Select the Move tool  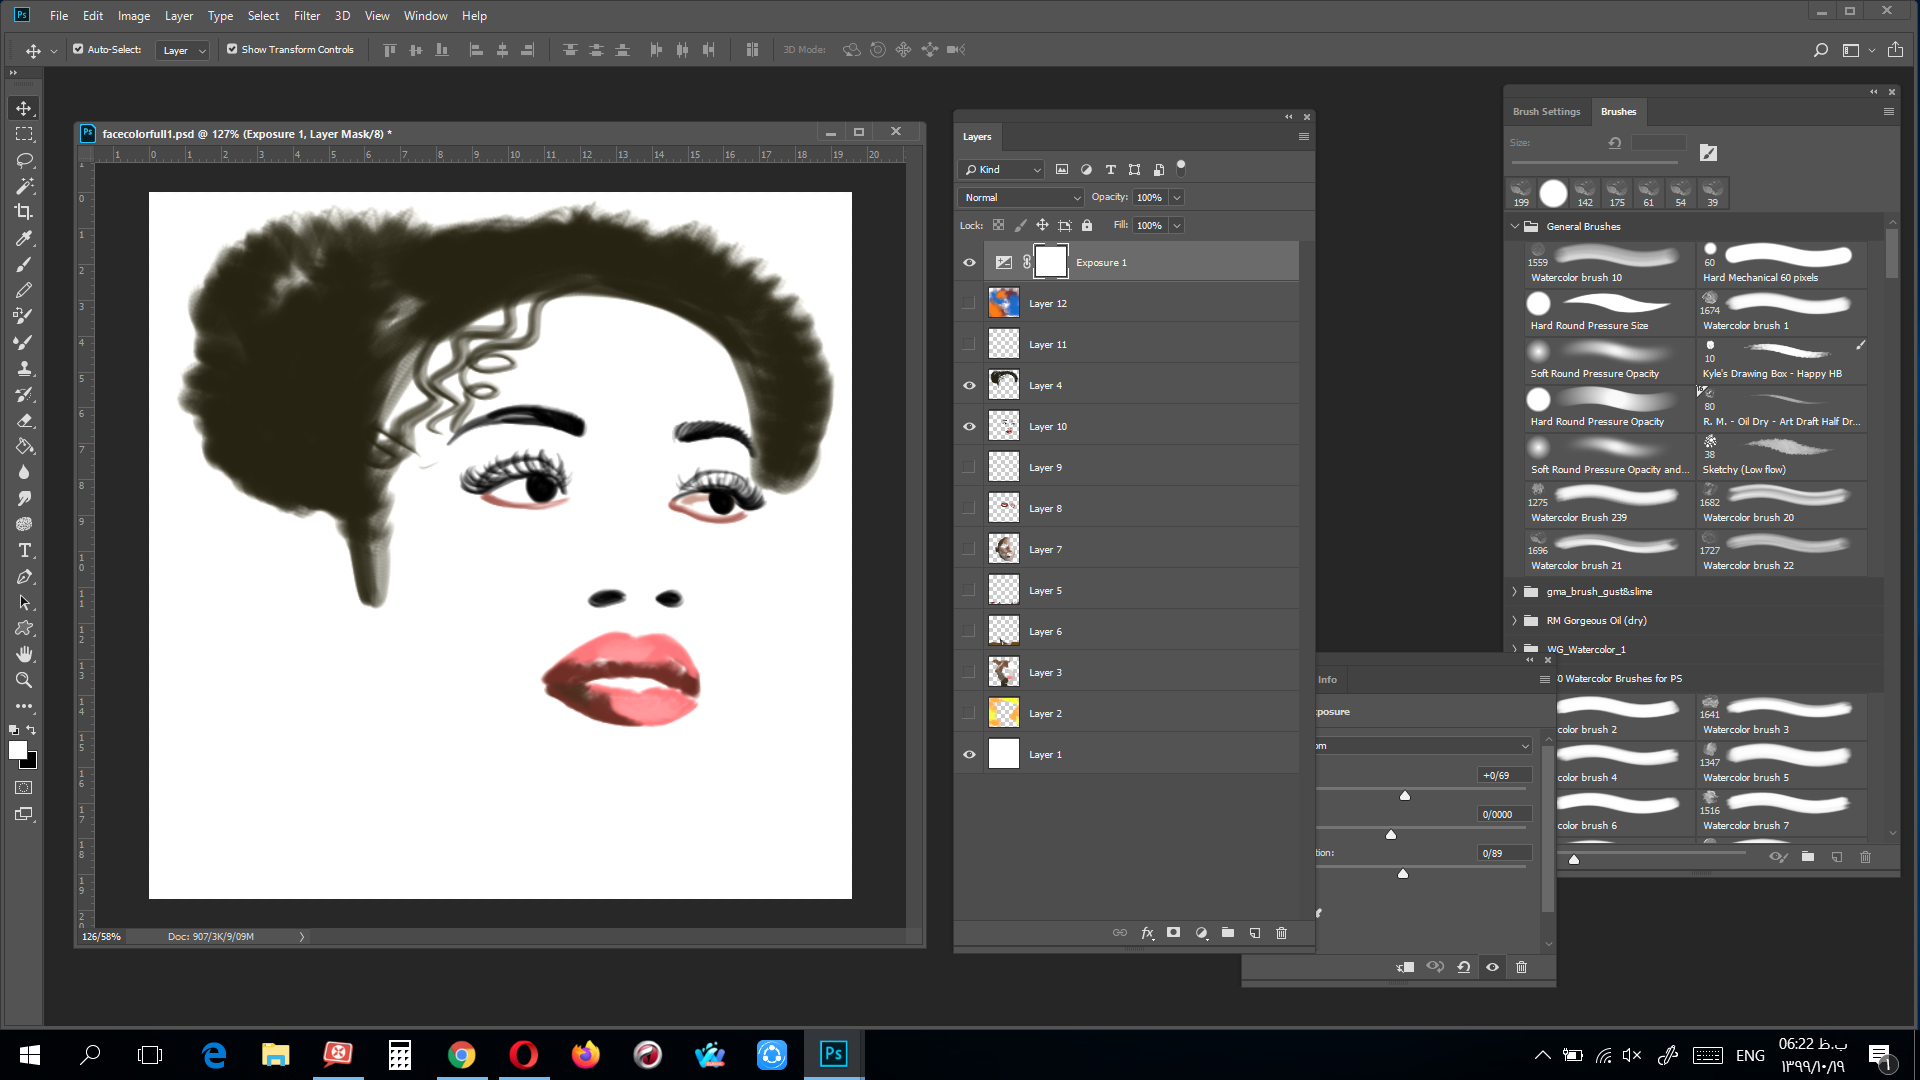pyautogui.click(x=24, y=108)
